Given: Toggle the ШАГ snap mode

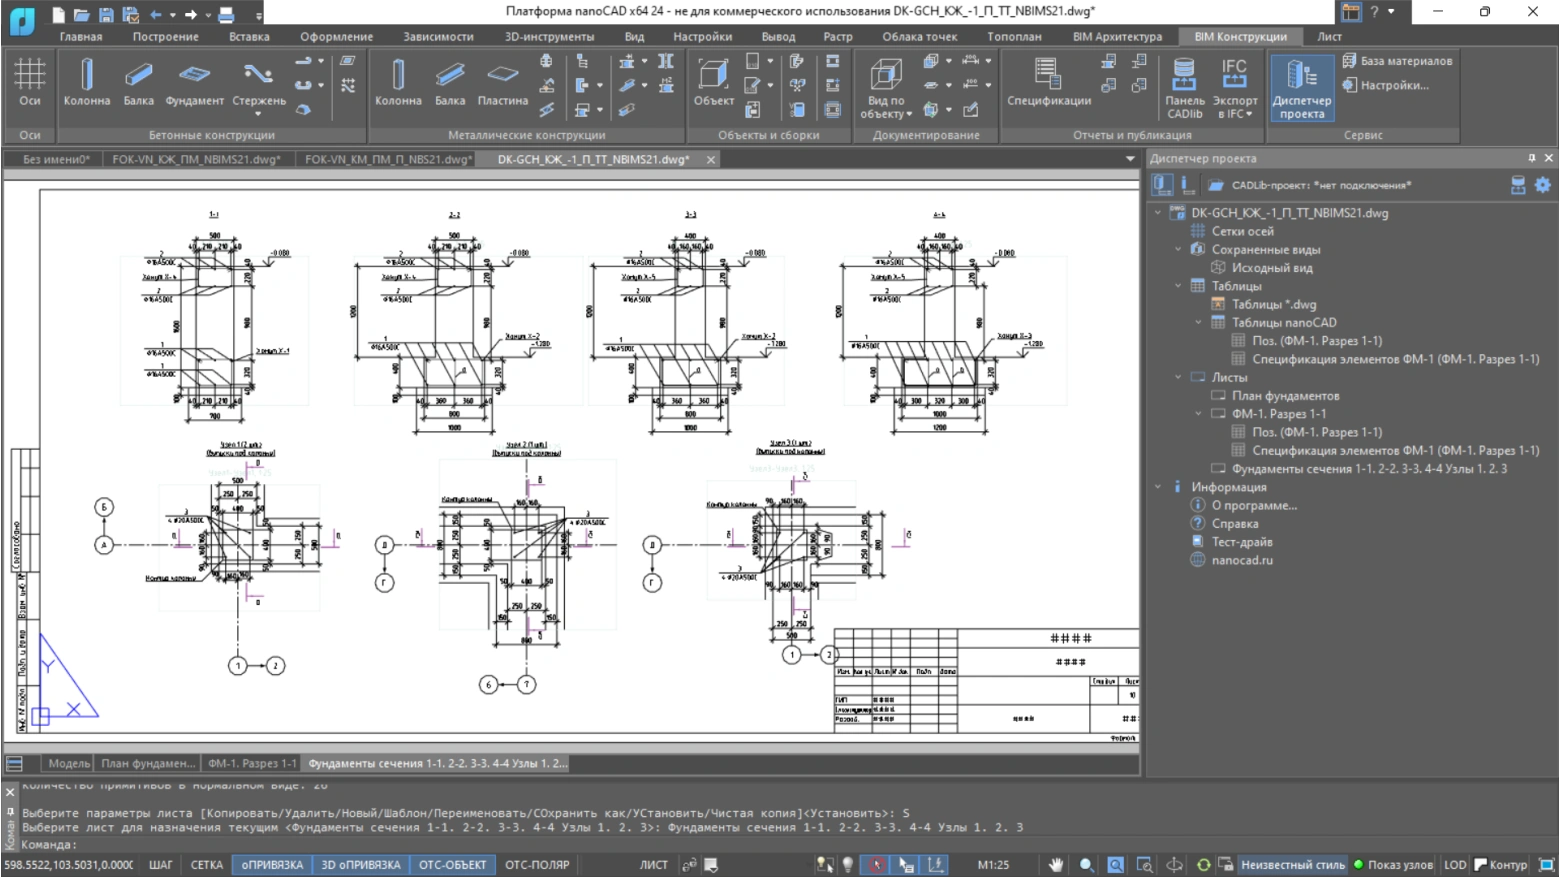Looking at the screenshot, I should click(160, 865).
